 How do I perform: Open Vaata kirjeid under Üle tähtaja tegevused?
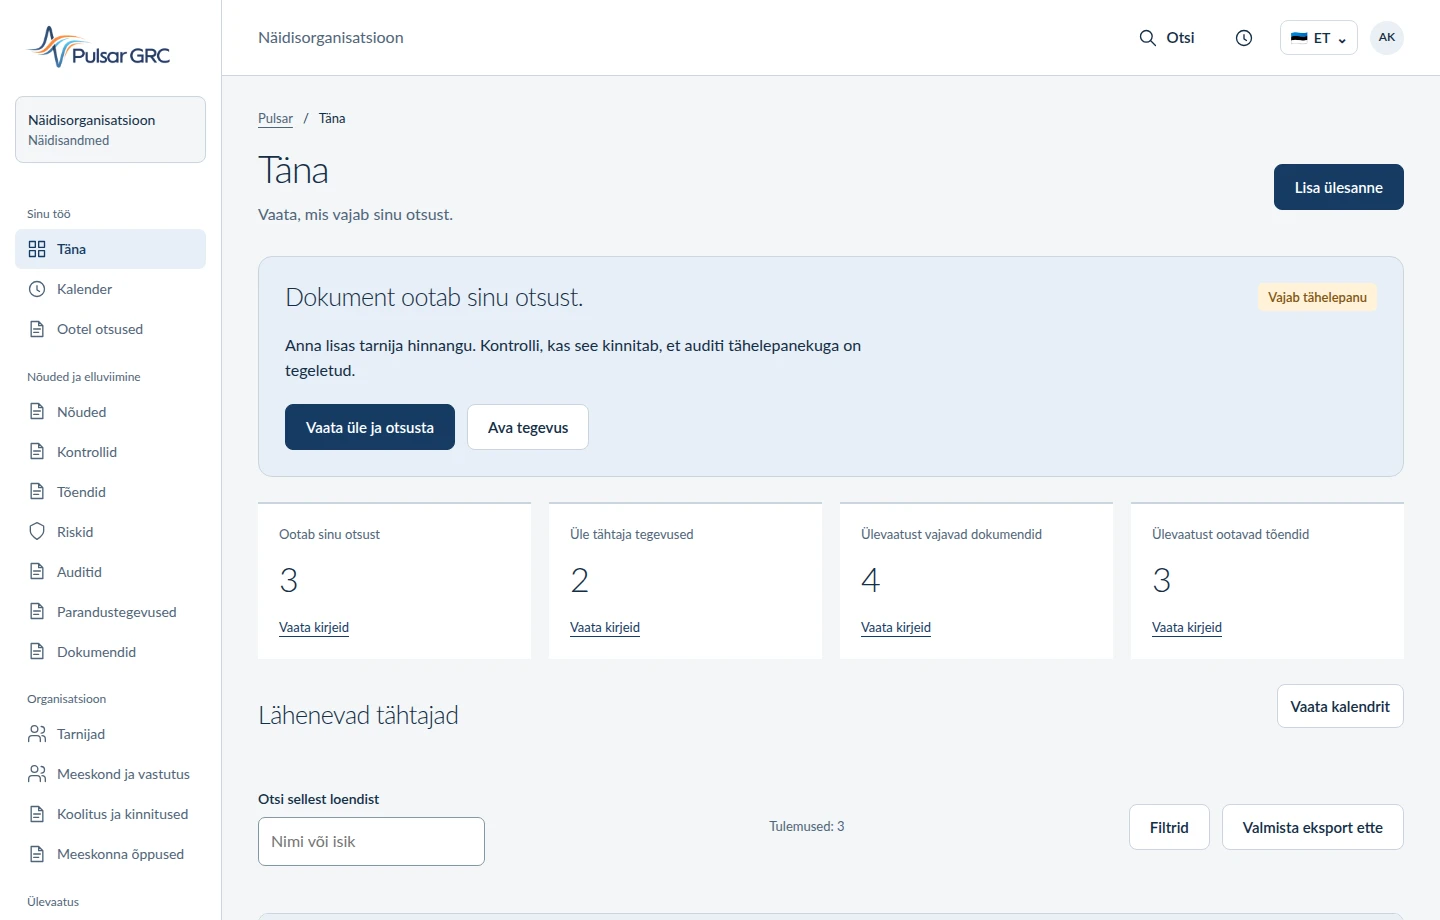click(x=605, y=628)
